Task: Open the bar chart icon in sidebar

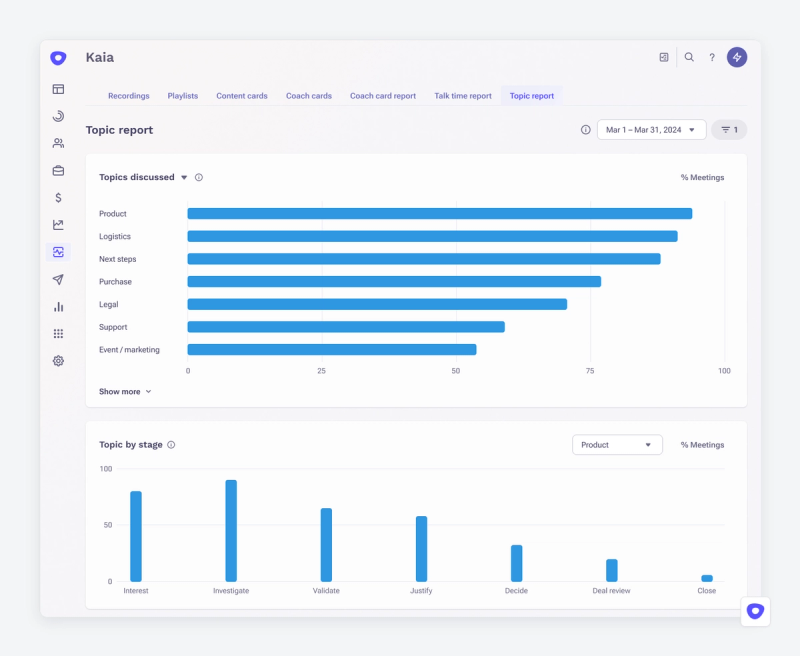Action: [58, 307]
